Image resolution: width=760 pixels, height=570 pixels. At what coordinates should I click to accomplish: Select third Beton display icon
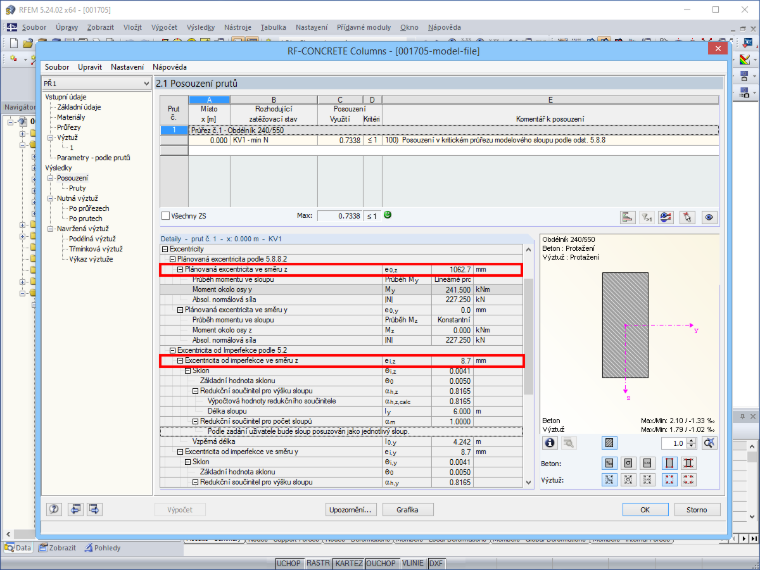tap(647, 463)
